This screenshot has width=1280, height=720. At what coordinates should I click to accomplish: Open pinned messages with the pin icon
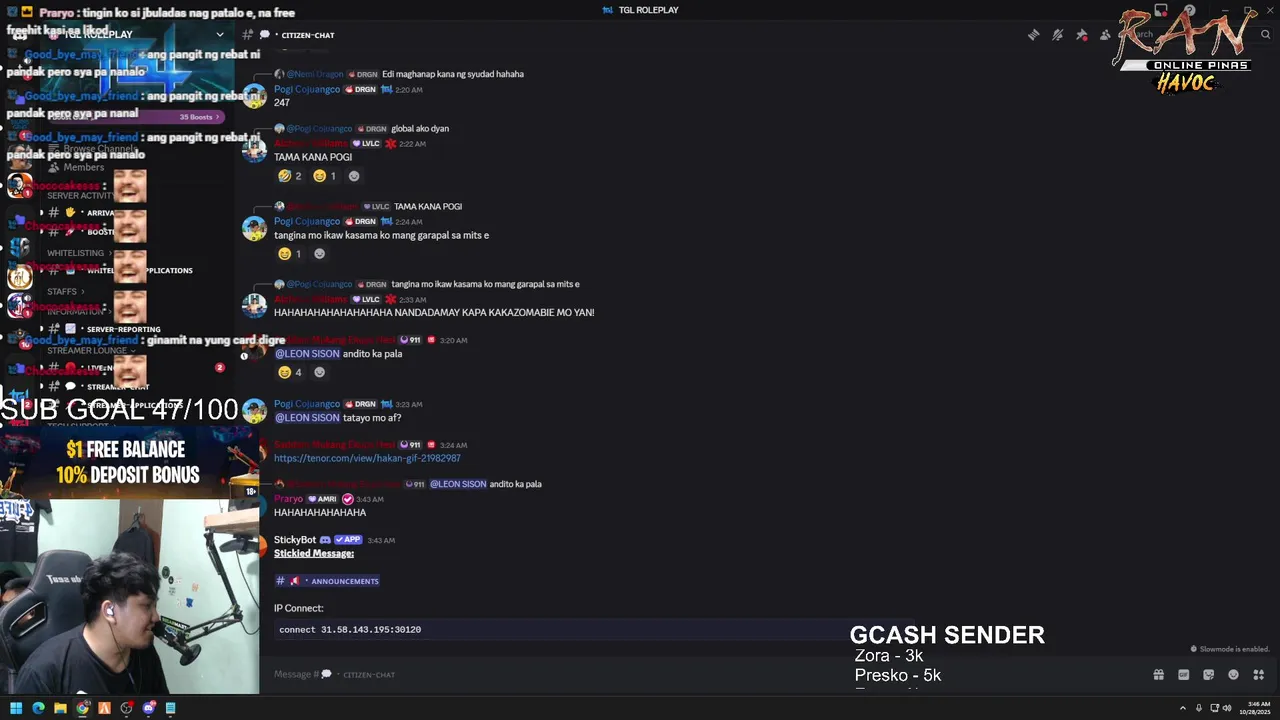[x=1081, y=35]
